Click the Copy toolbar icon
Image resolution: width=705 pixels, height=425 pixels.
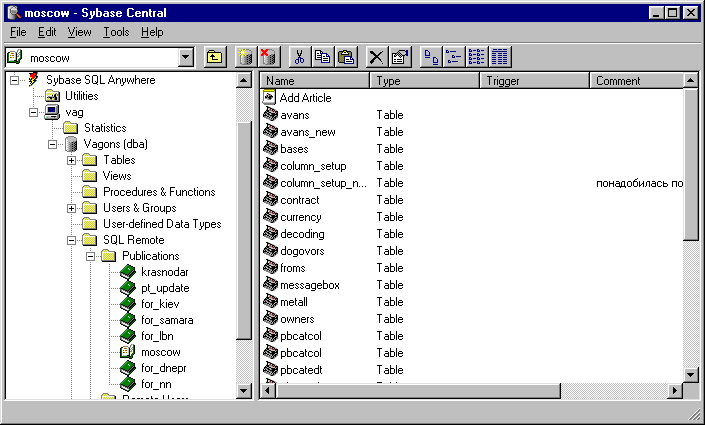[x=322, y=57]
